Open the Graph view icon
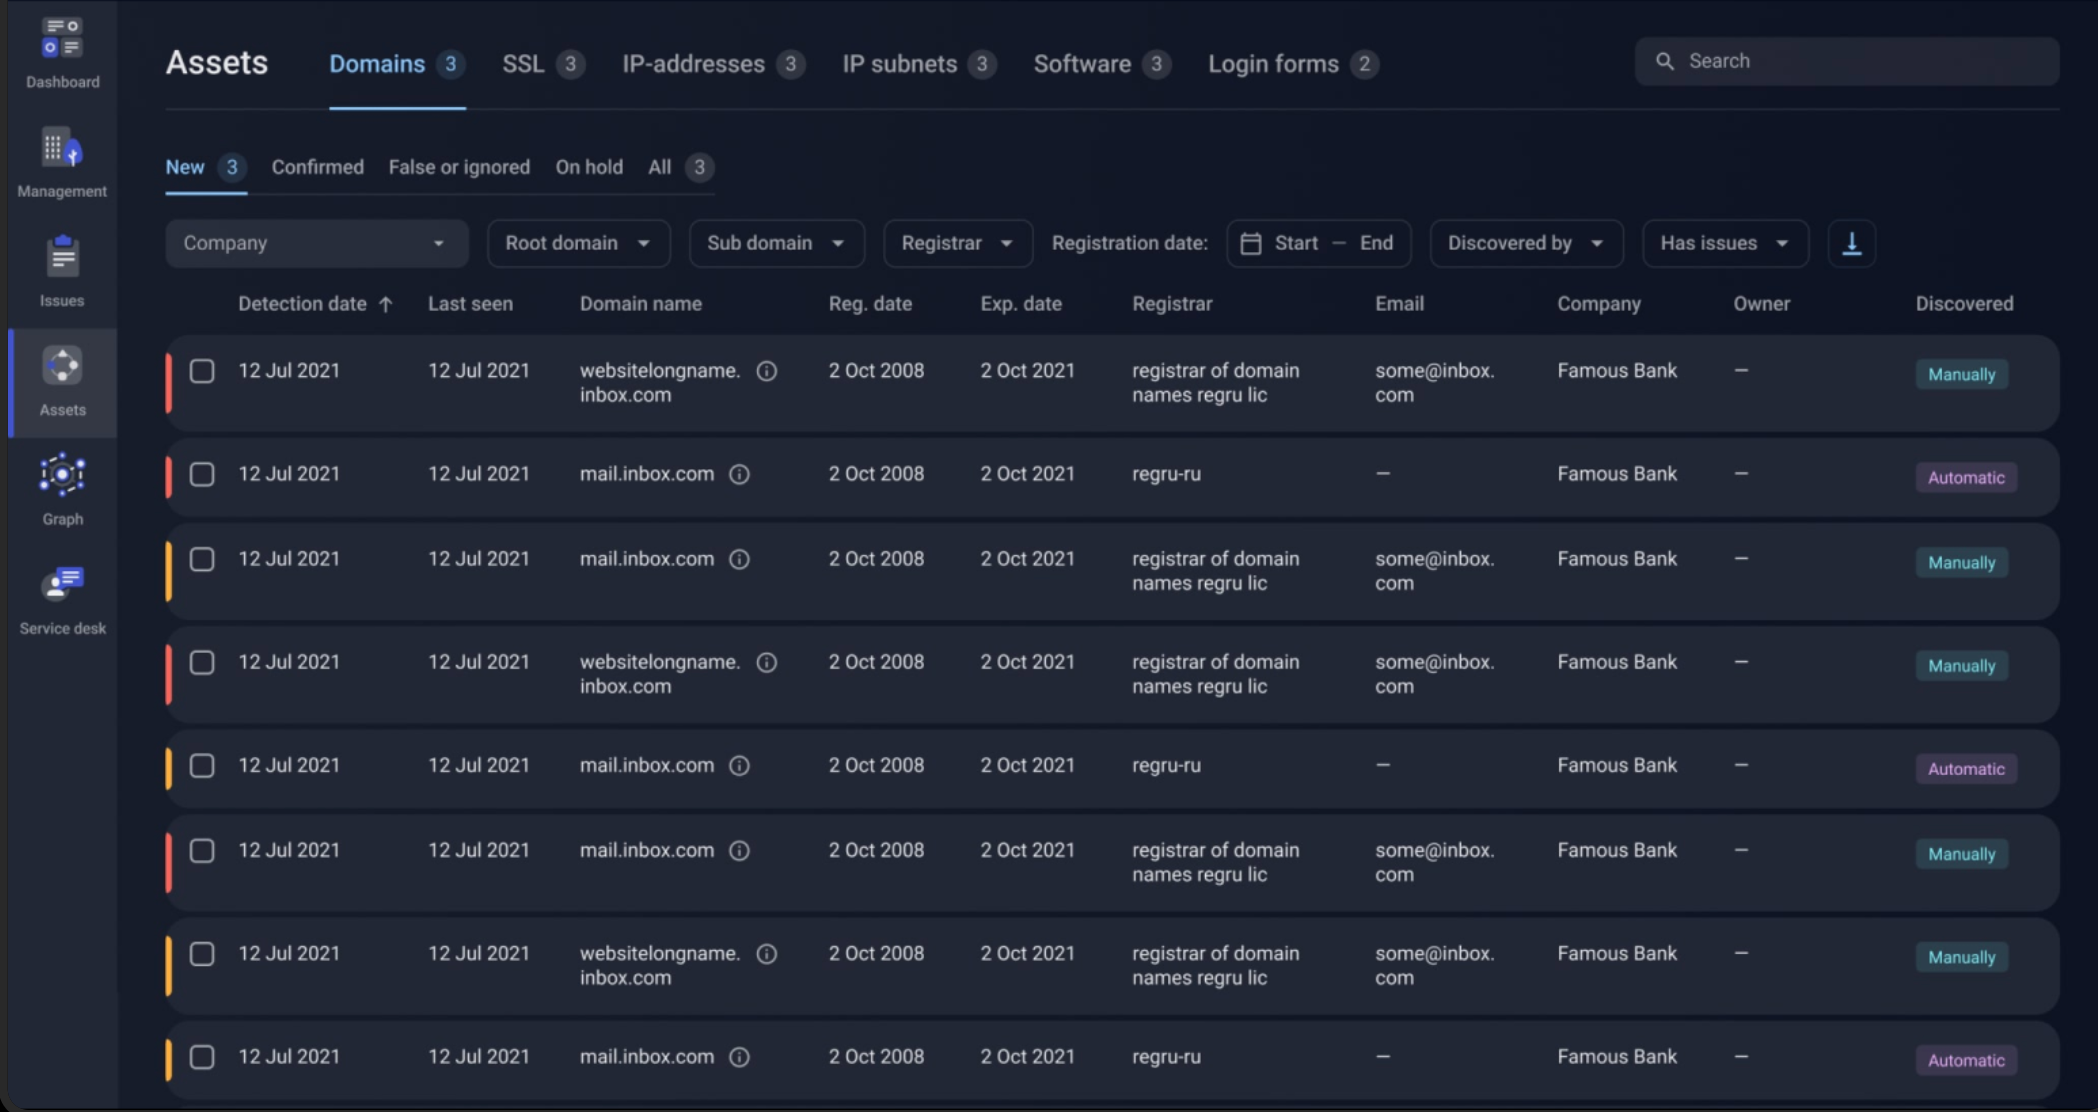This screenshot has height=1112, width=2098. [62, 476]
